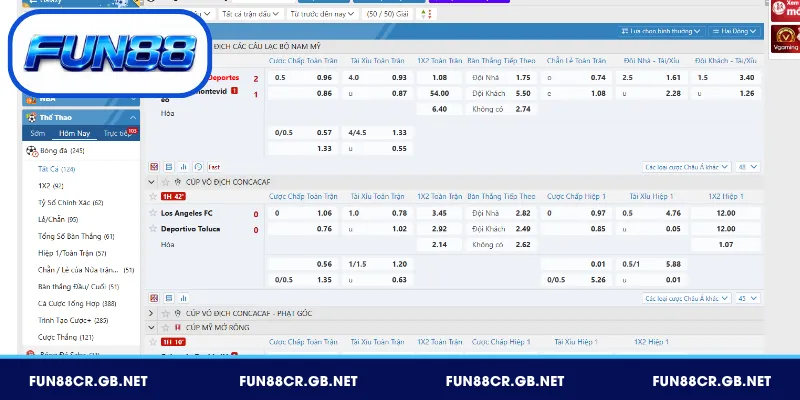Viewport: 800px width, 400px height.
Task: Select 1X2 (92) in sidebar
Action: click(51, 186)
